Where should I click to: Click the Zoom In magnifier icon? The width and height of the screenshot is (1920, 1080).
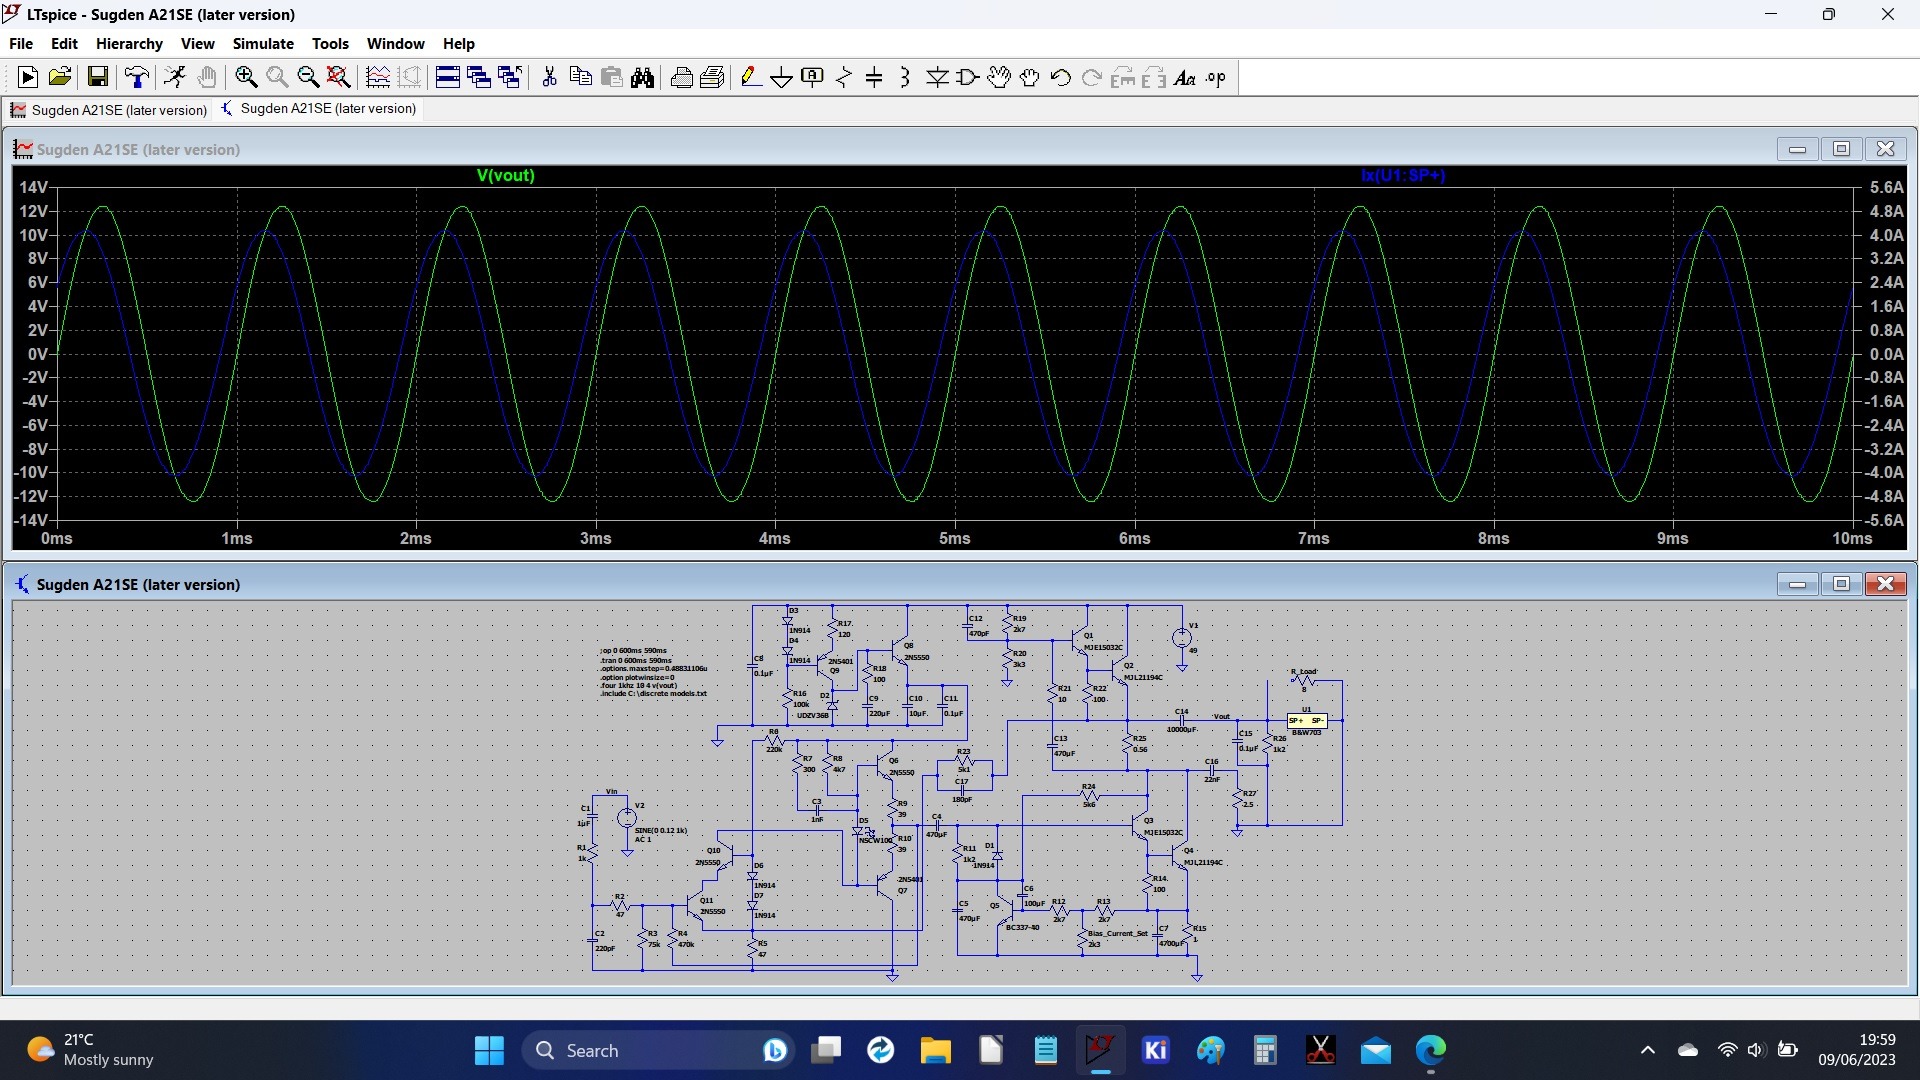click(246, 77)
